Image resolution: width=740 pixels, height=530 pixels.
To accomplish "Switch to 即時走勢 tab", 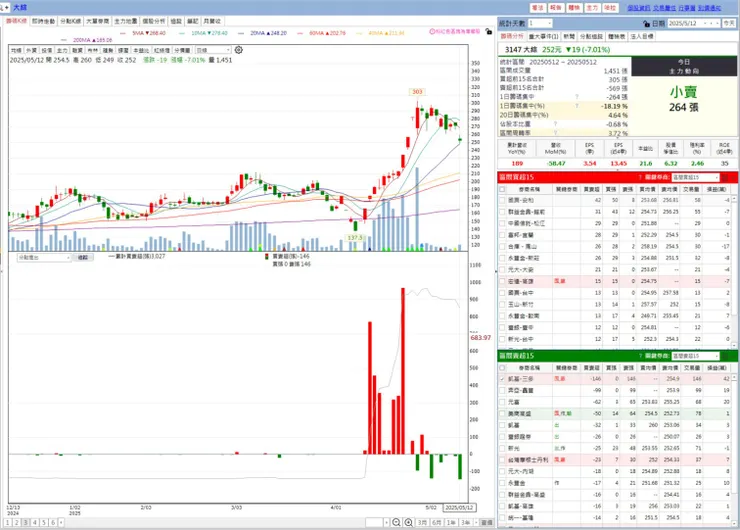I will click(43, 21).
